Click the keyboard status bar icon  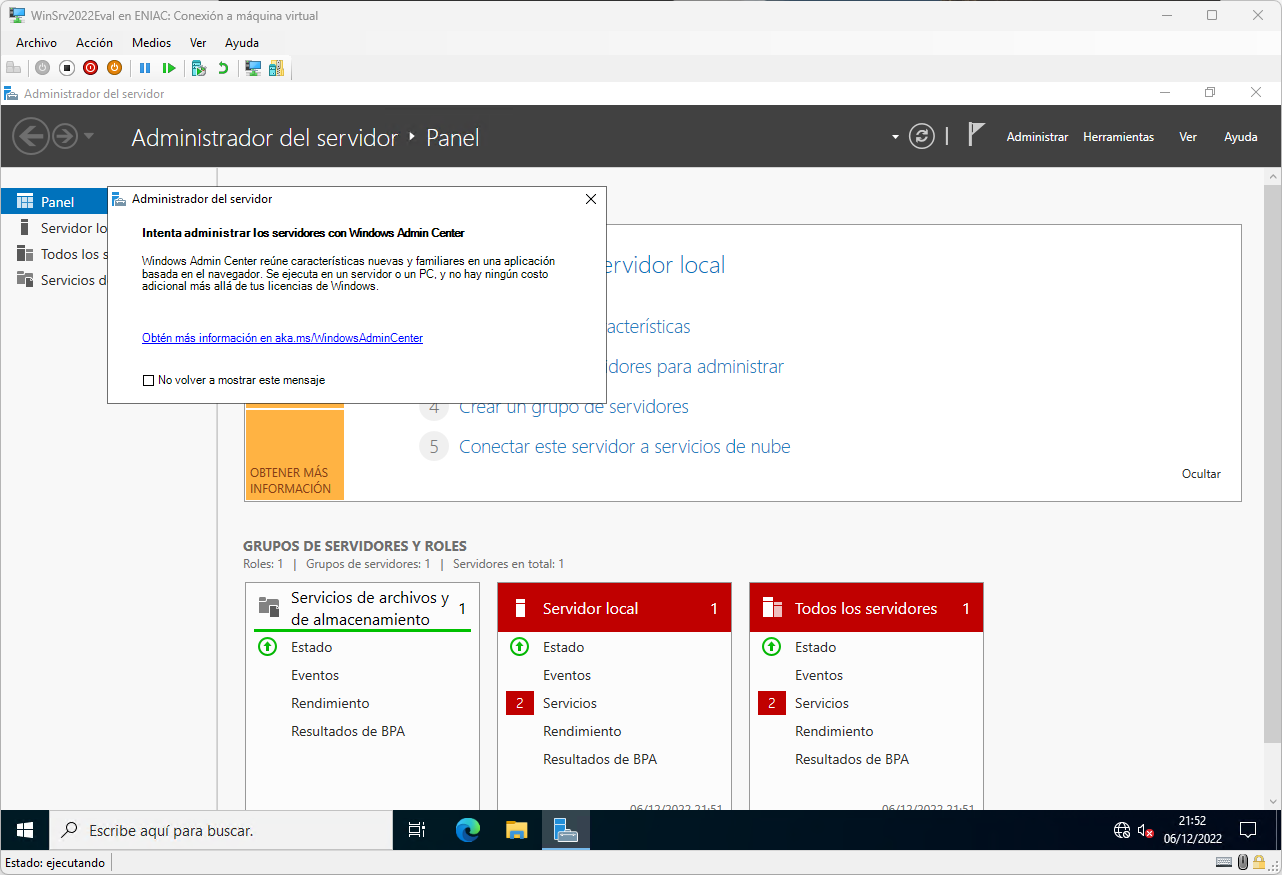pyautogui.click(x=1223, y=863)
